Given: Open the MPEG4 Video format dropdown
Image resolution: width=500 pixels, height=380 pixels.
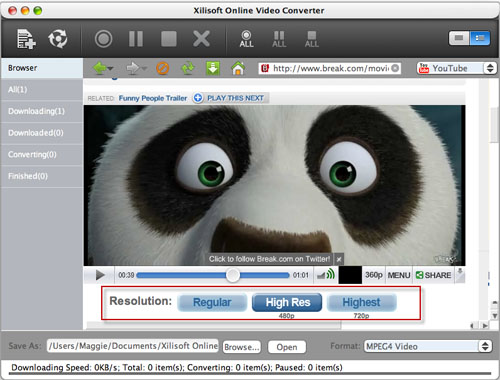Looking at the screenshot, I should tap(428, 346).
